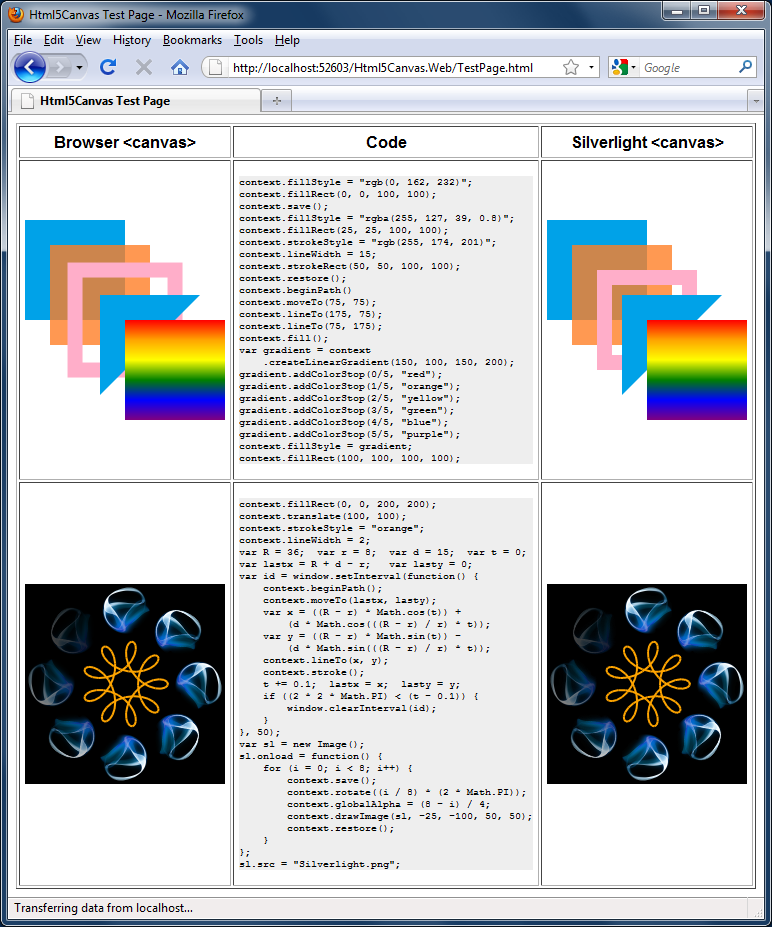This screenshot has height=927, width=772.
Task: Click the code line var sl = new Image();
Action: 301,744
